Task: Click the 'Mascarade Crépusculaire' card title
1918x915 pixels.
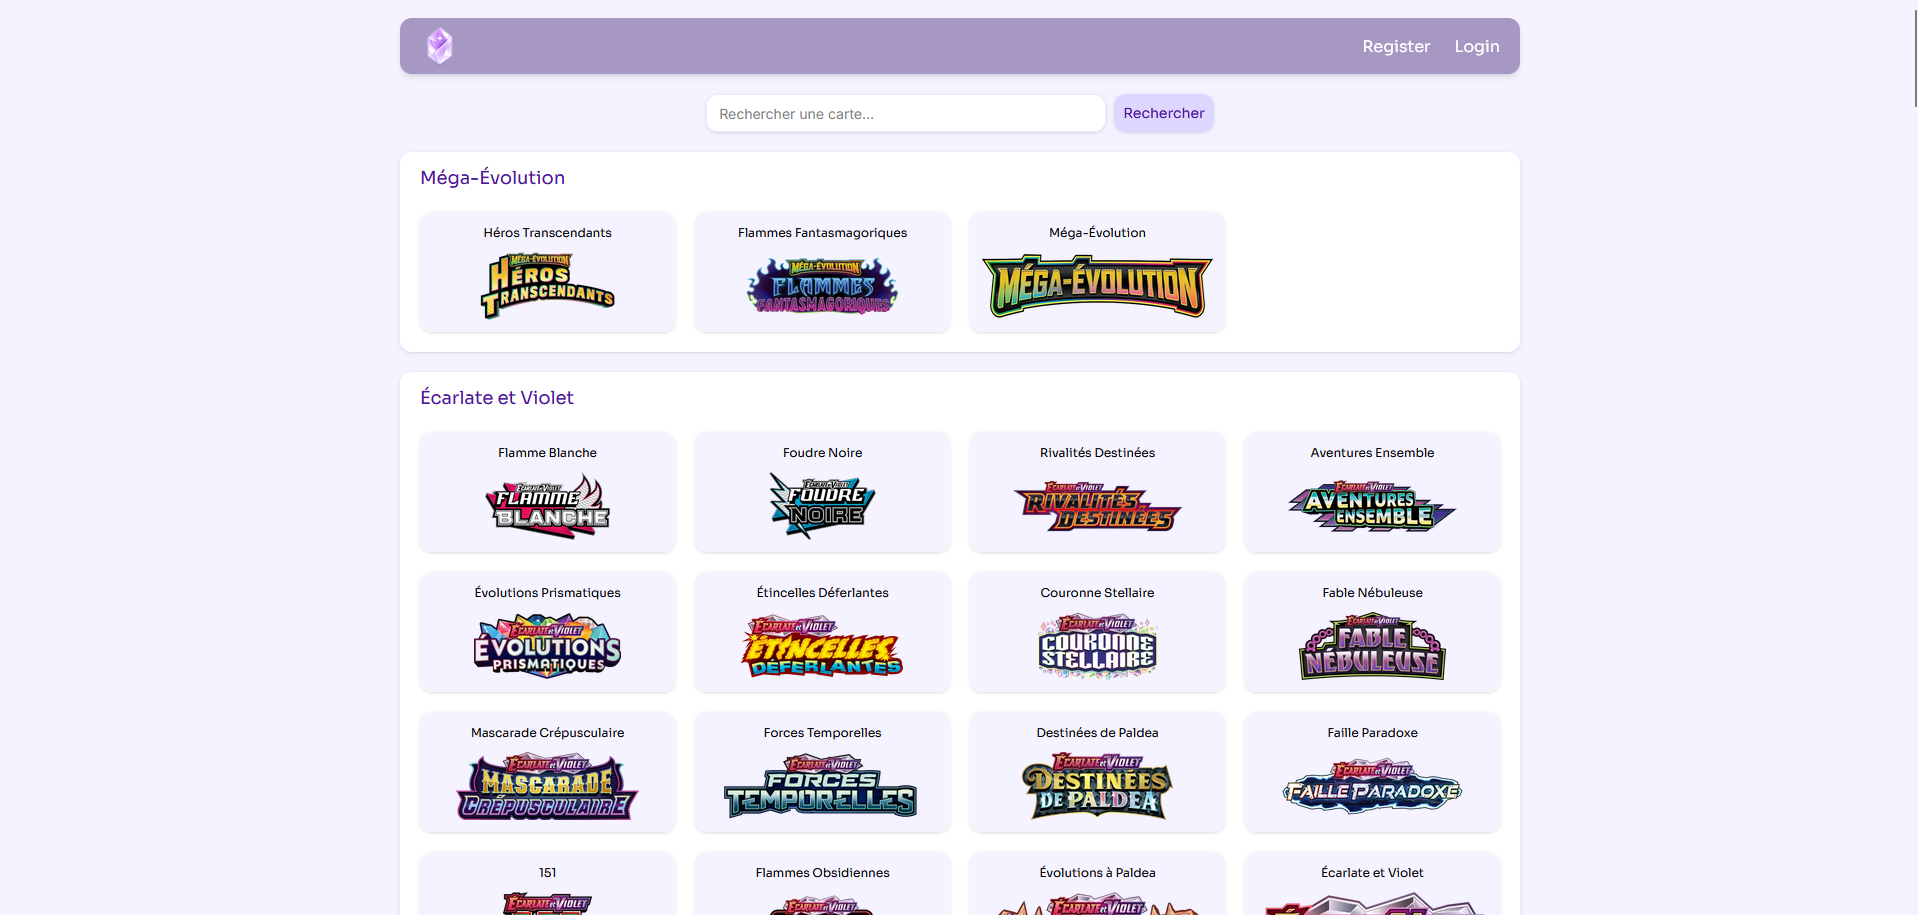Action: point(548,733)
